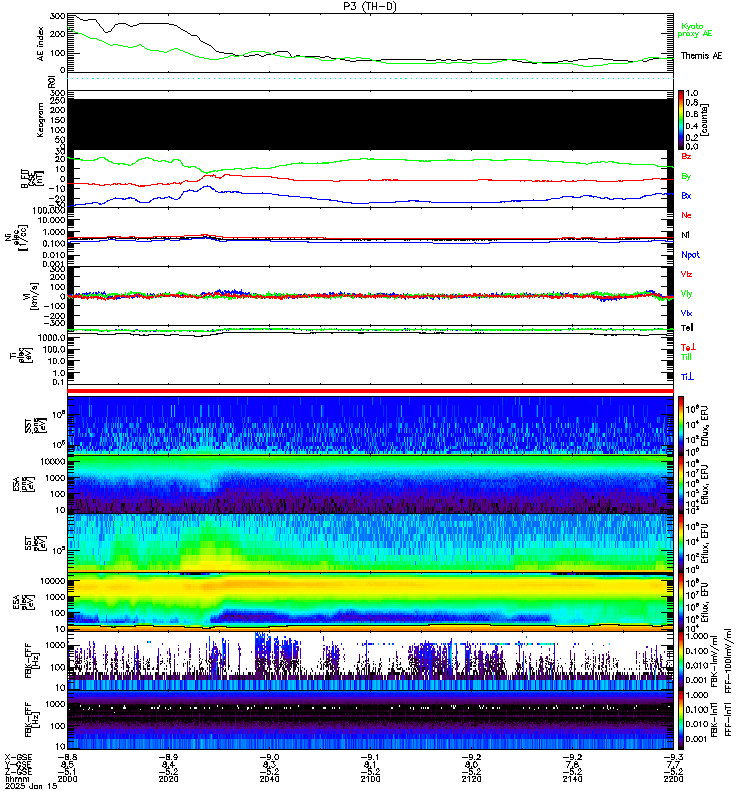Click the X-GSE value '-8.8'
Image resolution: width=750 pixels, height=800 pixels.
[x=67, y=757]
